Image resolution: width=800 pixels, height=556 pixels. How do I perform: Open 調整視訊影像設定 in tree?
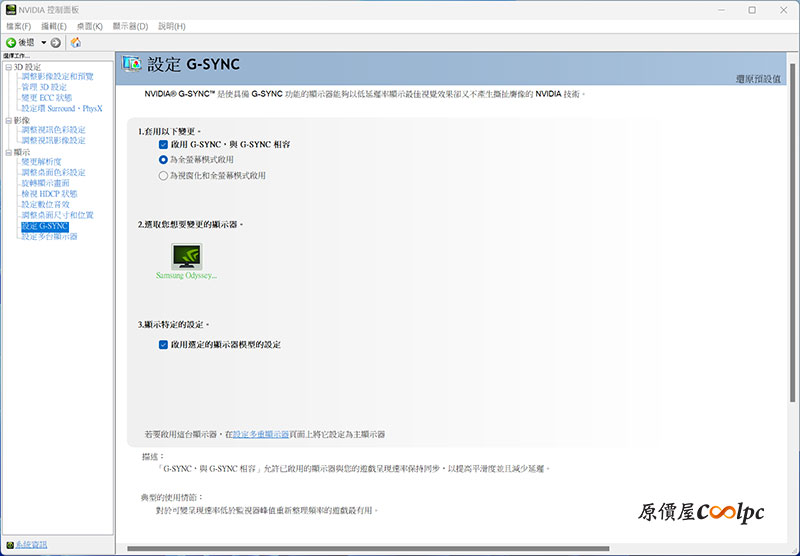coord(53,140)
